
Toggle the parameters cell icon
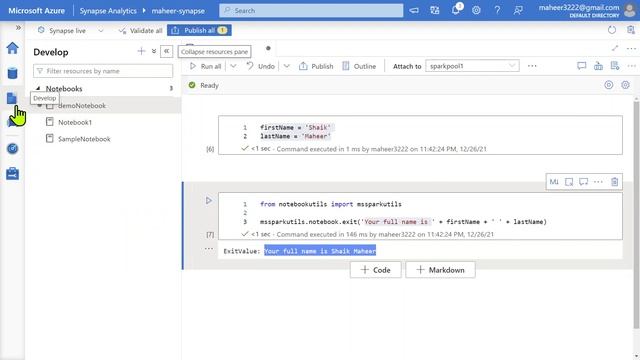(x=569, y=182)
